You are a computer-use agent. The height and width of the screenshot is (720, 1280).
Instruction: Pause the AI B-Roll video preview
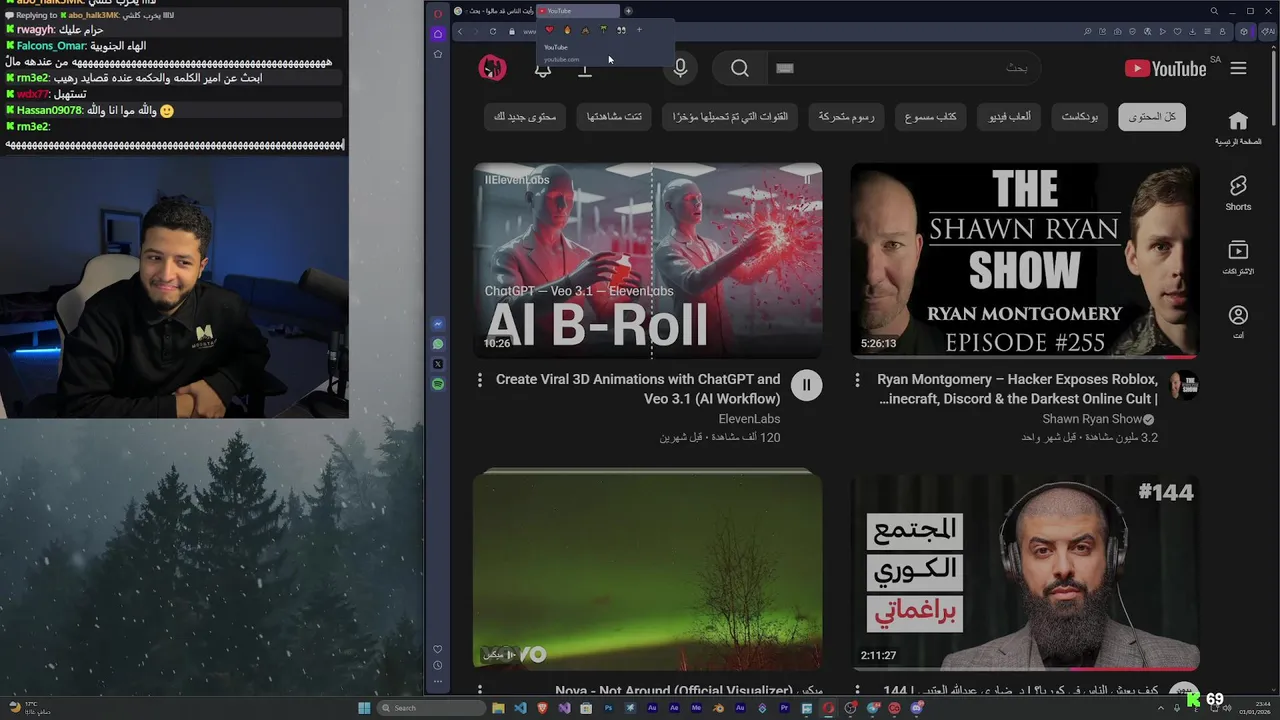(x=806, y=385)
